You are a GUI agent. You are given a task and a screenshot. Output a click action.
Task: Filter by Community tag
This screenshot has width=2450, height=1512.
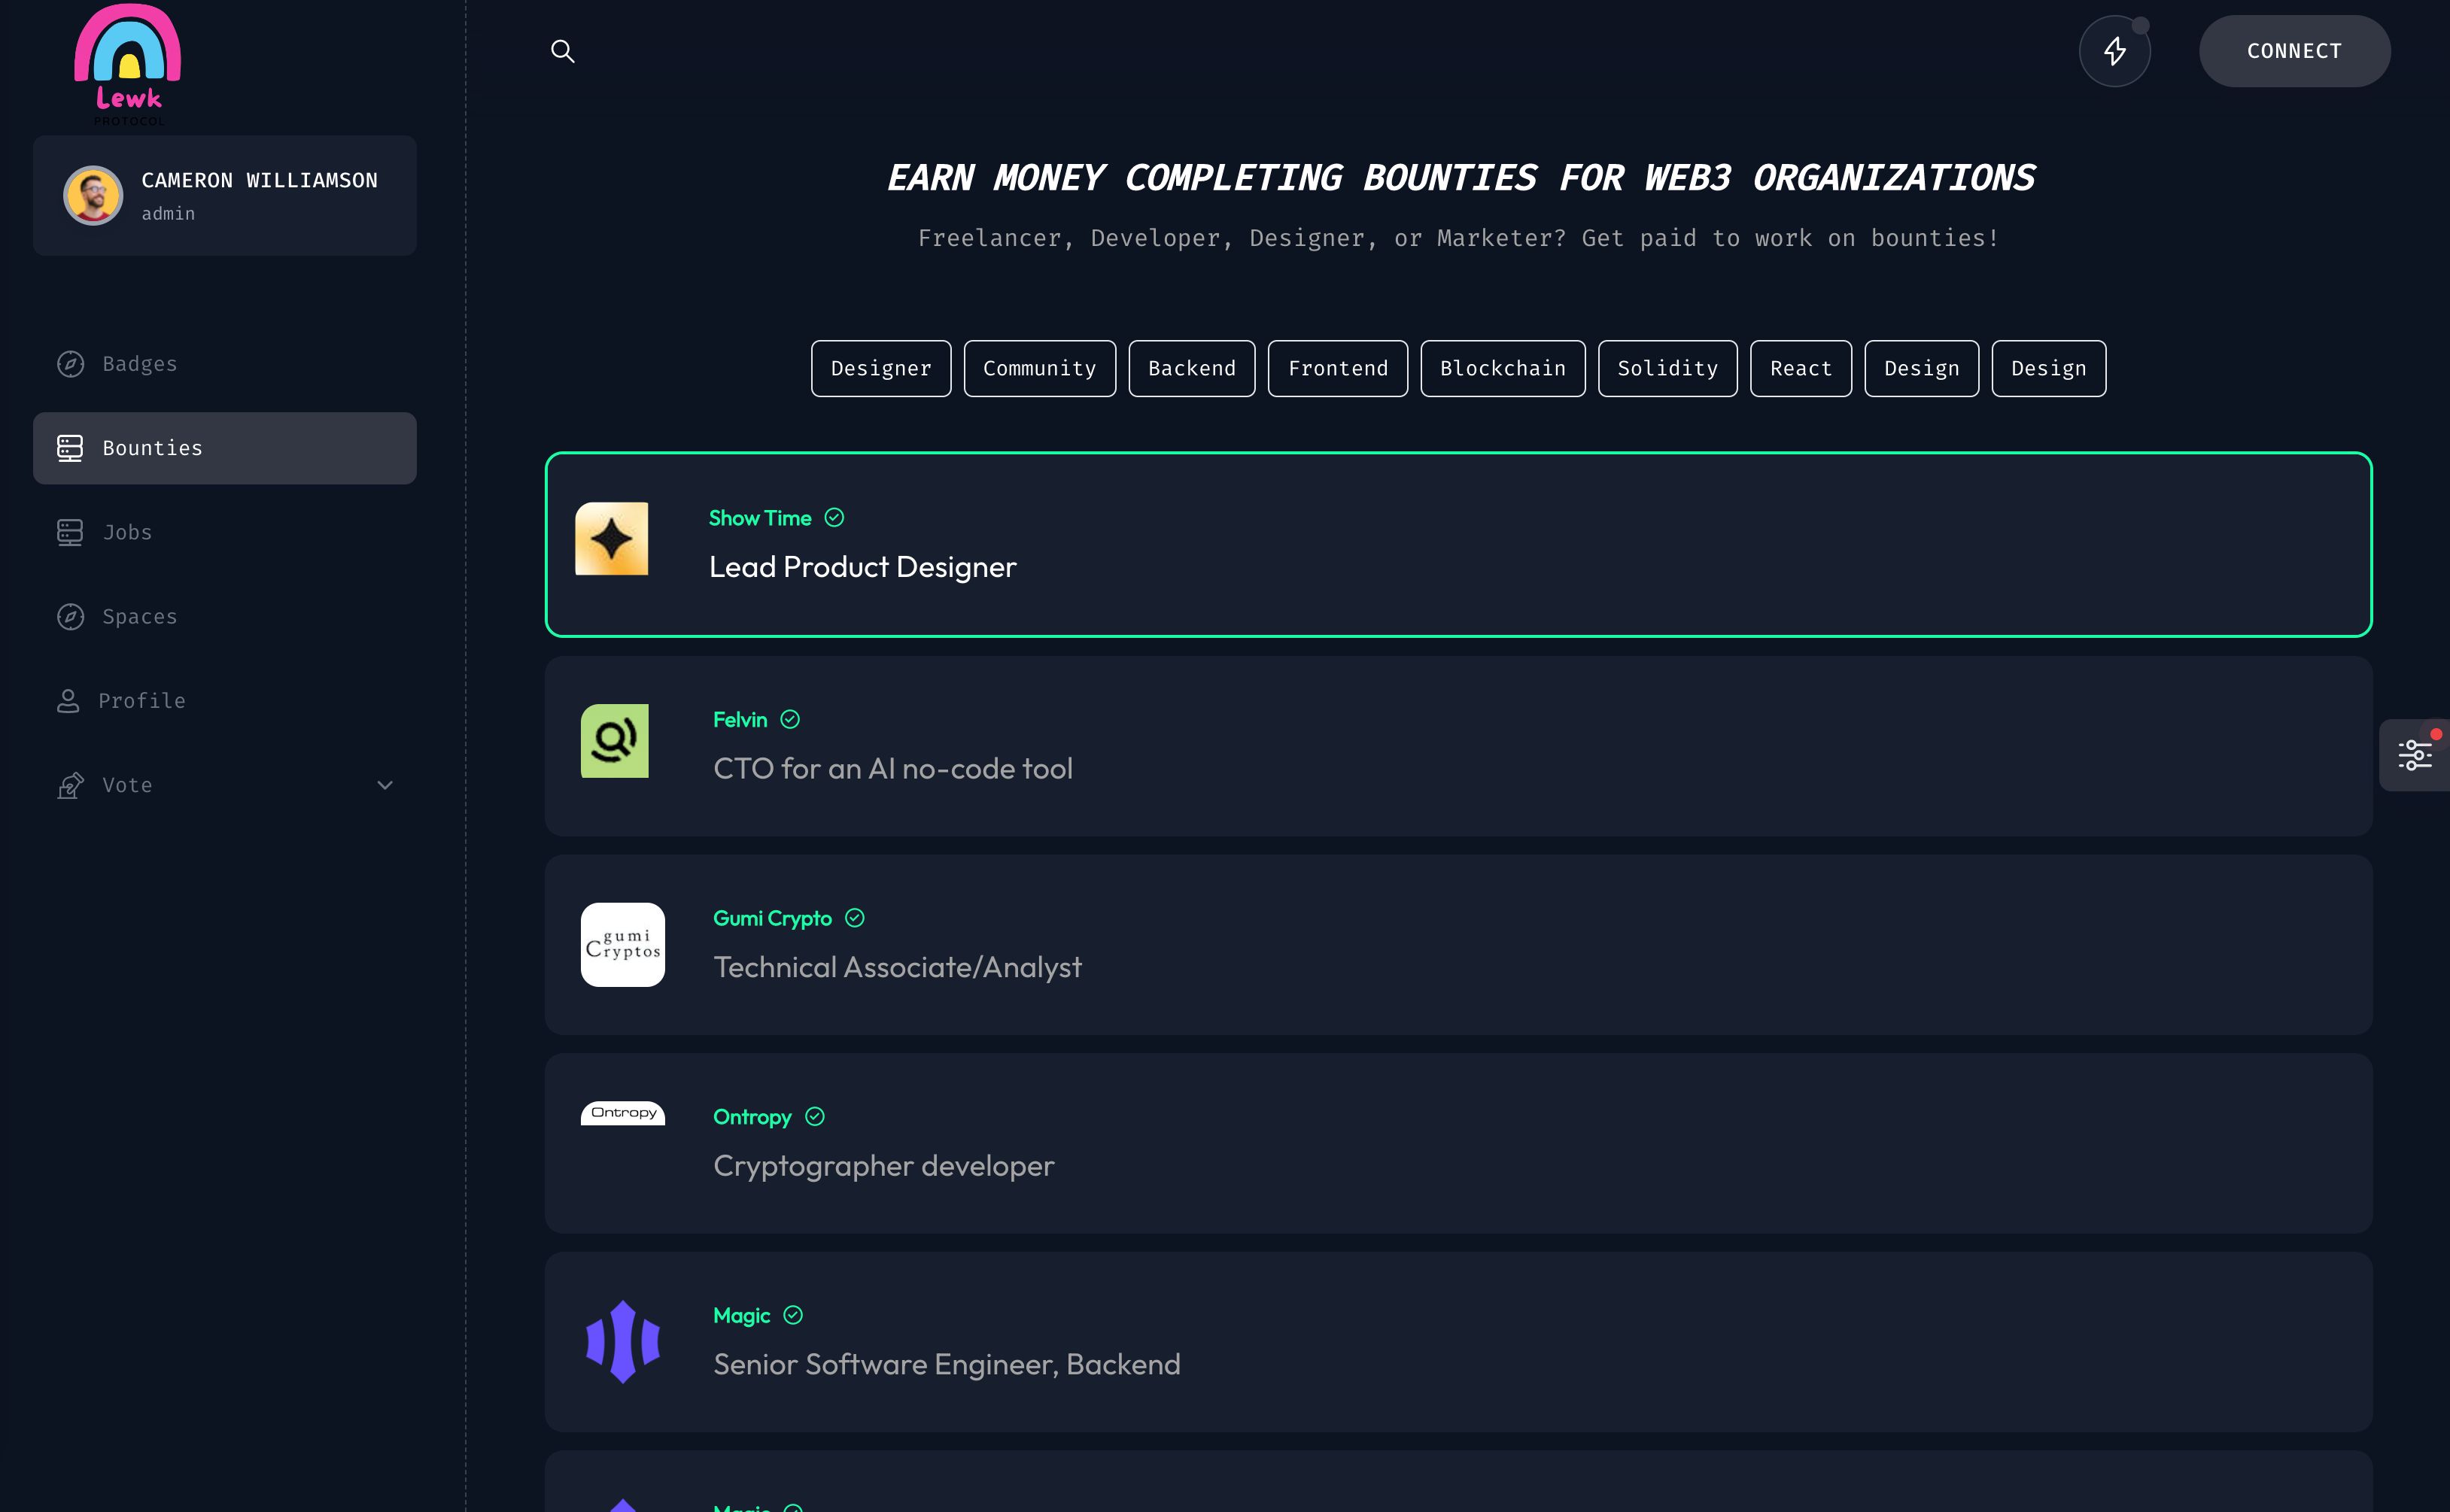point(1040,369)
